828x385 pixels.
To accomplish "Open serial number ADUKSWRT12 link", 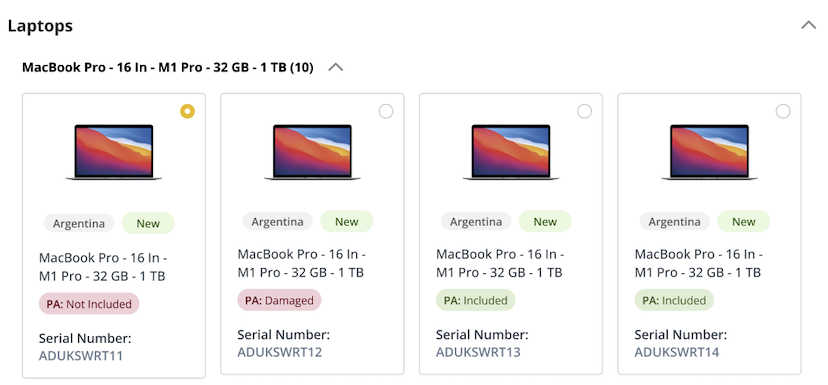I will tap(279, 352).
